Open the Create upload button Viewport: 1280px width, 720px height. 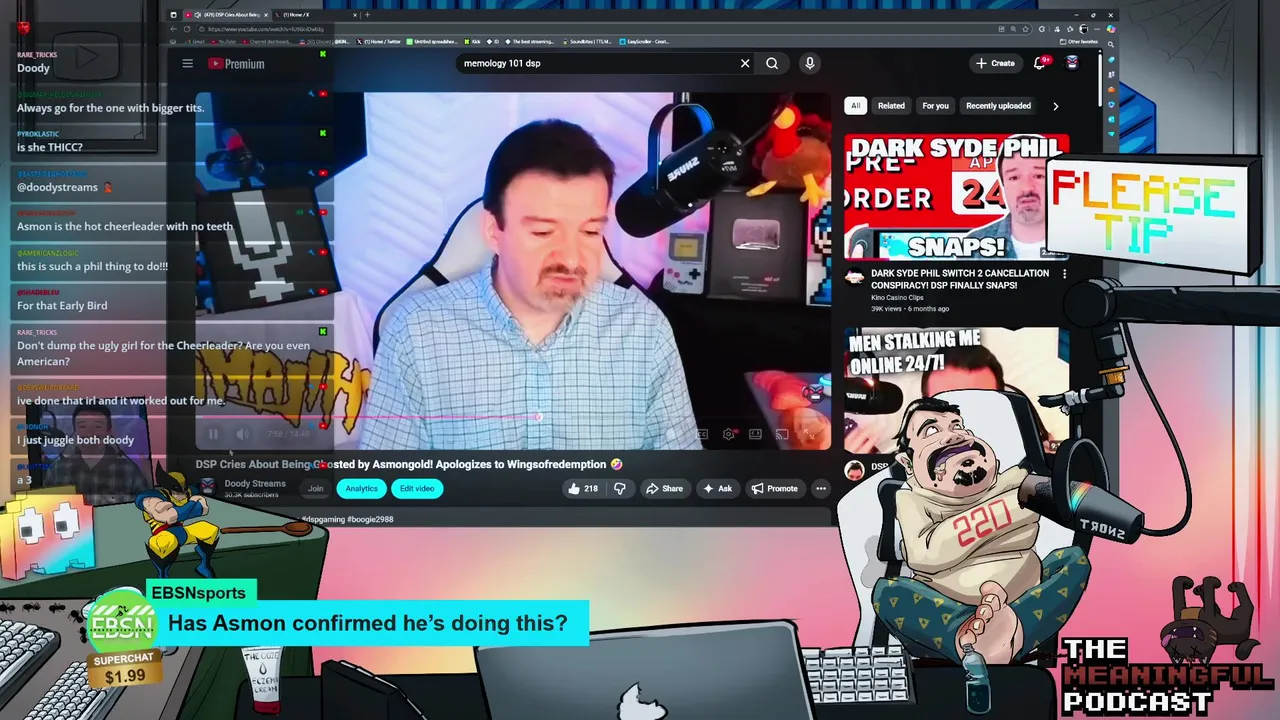(x=995, y=63)
